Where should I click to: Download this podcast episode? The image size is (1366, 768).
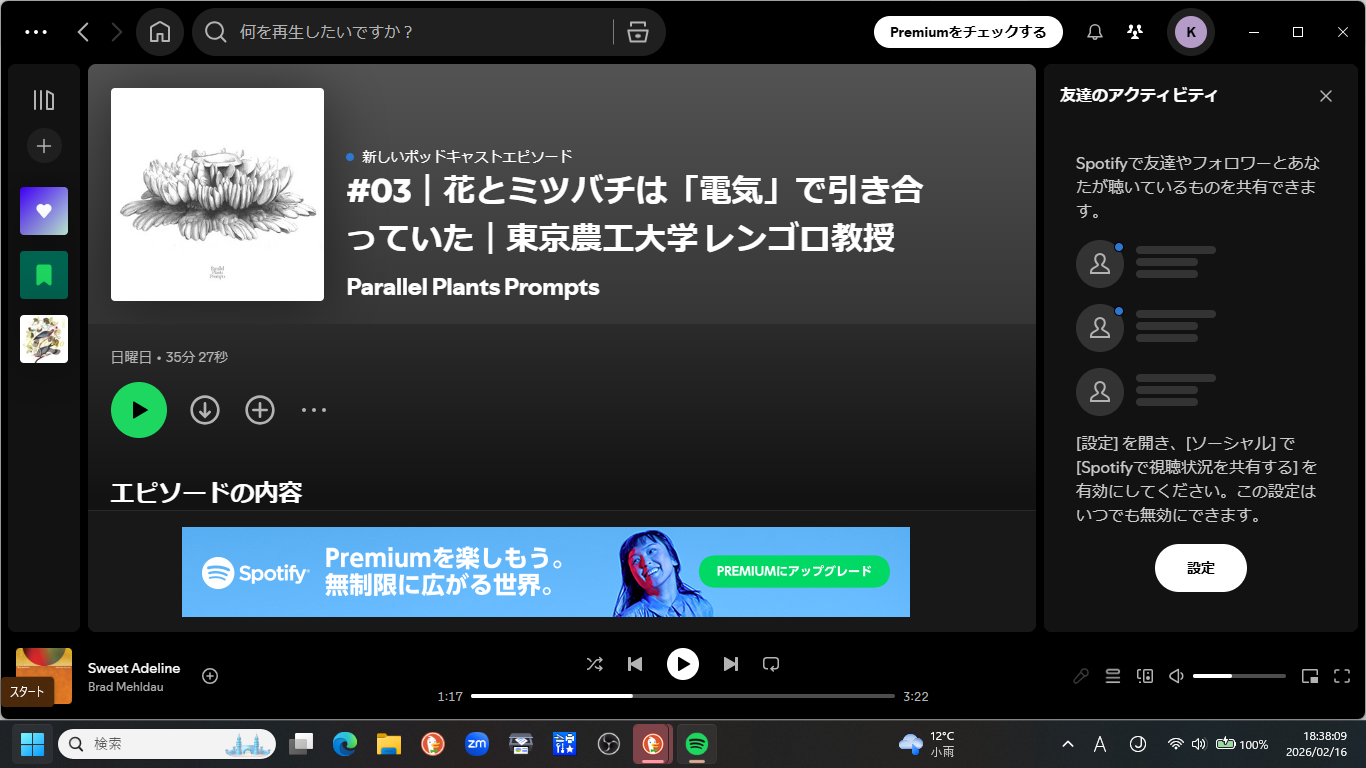click(205, 410)
